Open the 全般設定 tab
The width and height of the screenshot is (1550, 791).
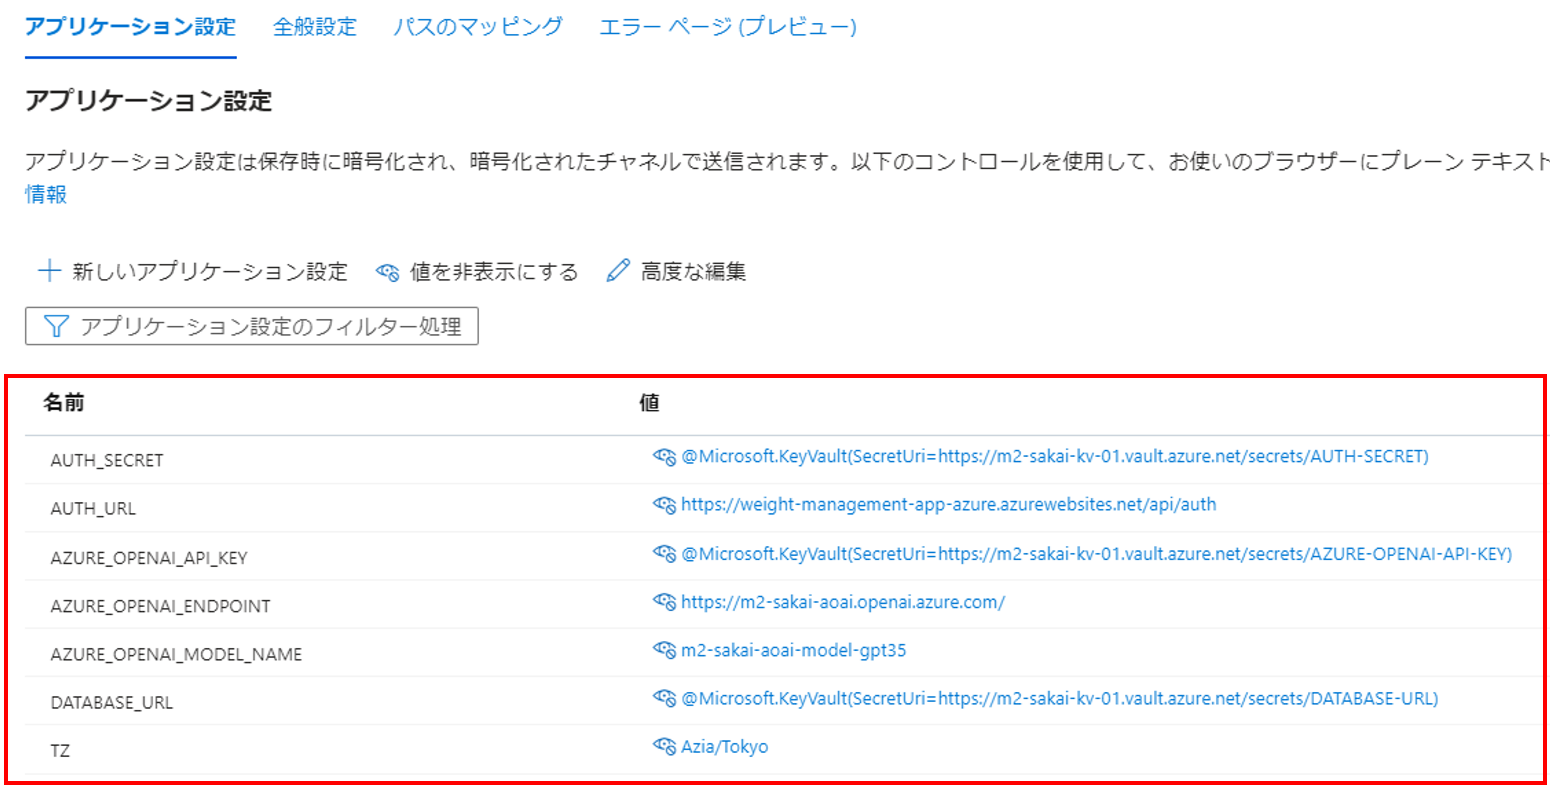click(315, 27)
